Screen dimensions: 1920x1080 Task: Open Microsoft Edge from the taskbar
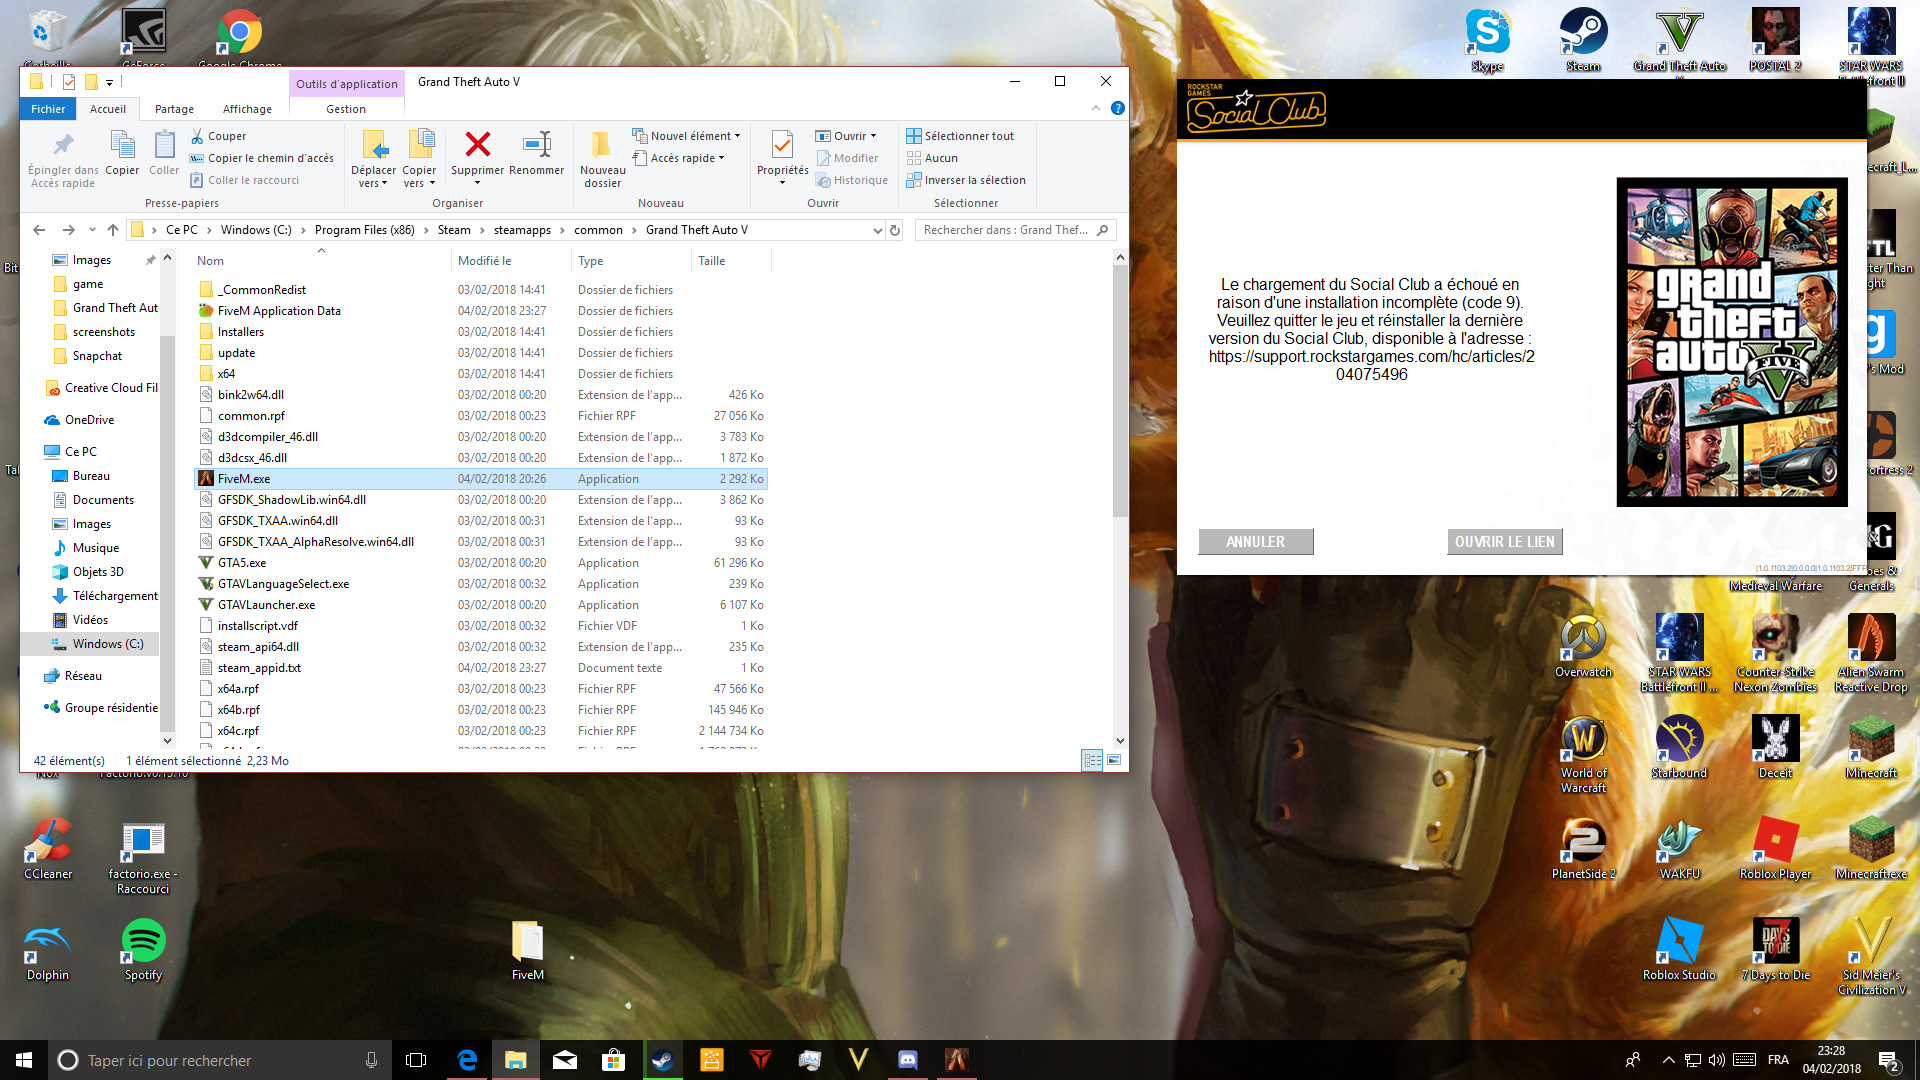click(467, 1060)
